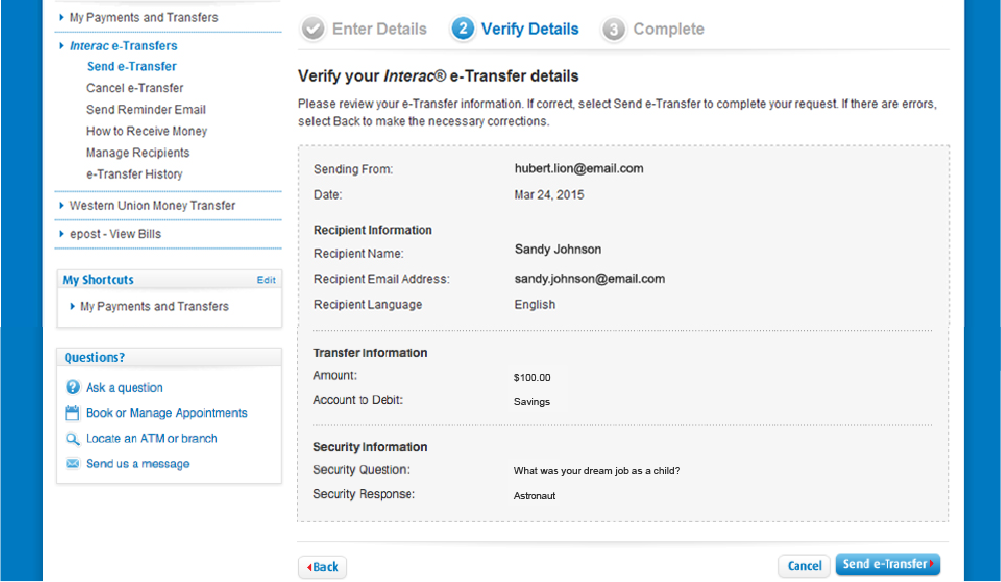
Task: Click the step 2 Verify Details circle
Action: (462, 29)
